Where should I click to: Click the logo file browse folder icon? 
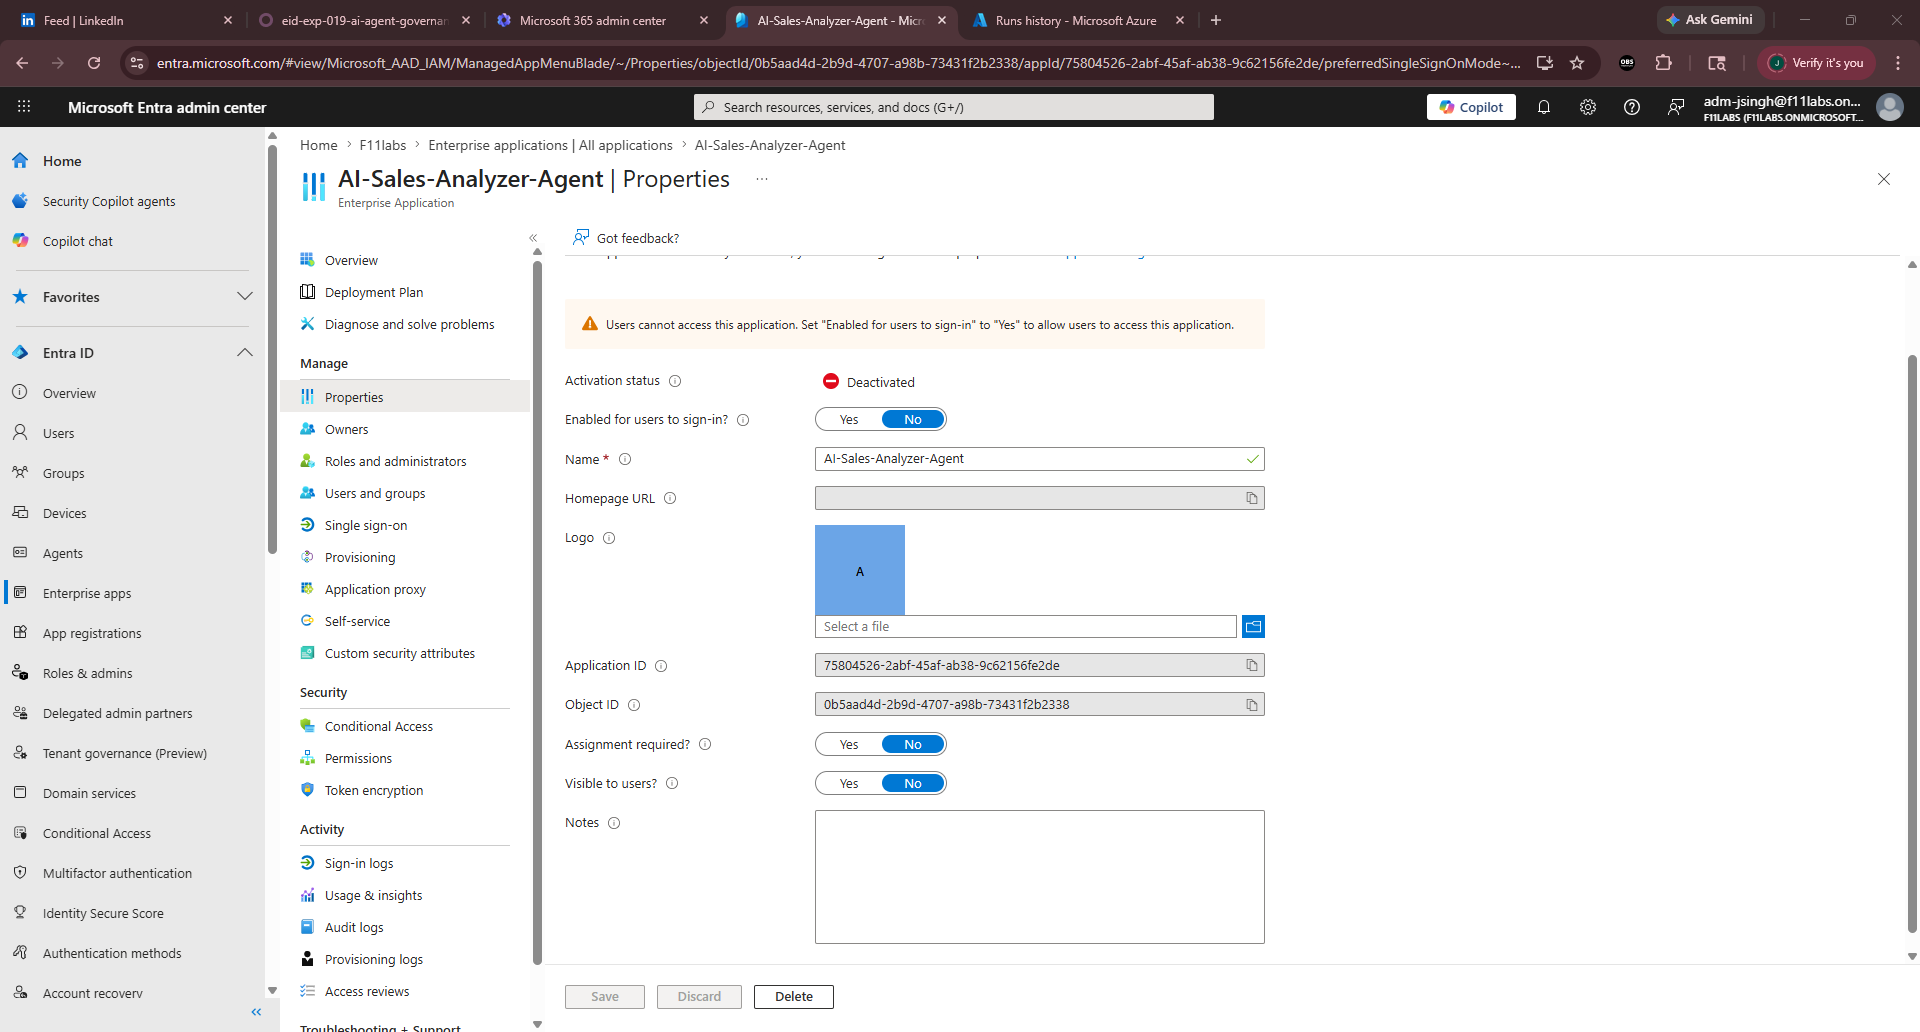[1253, 626]
